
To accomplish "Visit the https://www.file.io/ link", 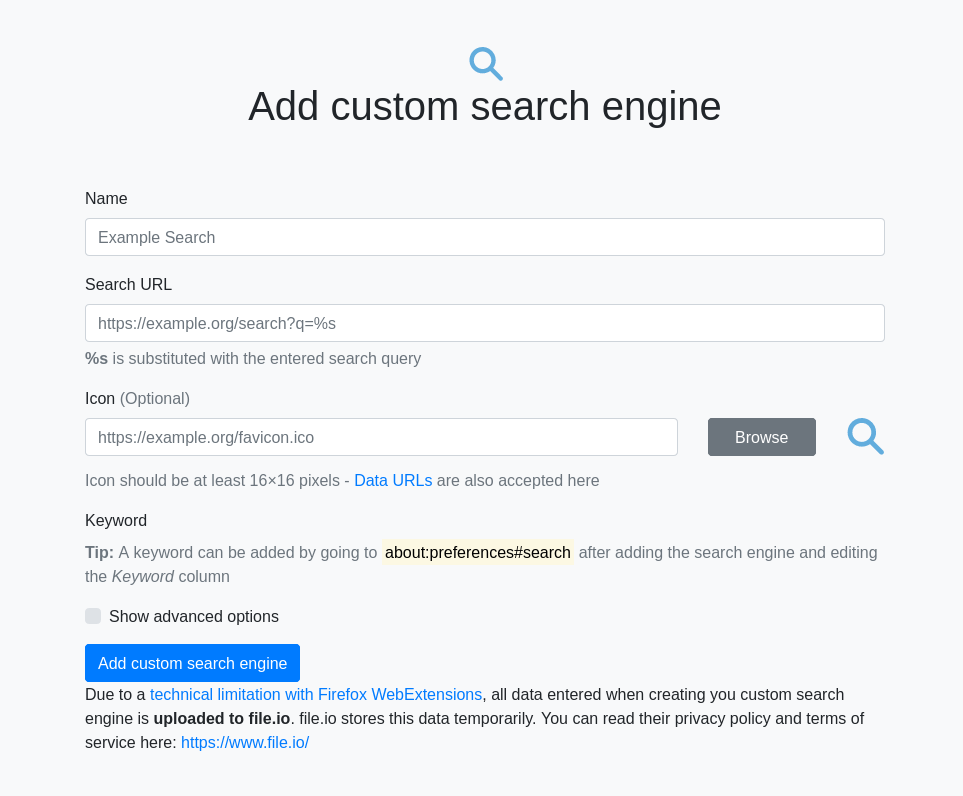I will [245, 742].
